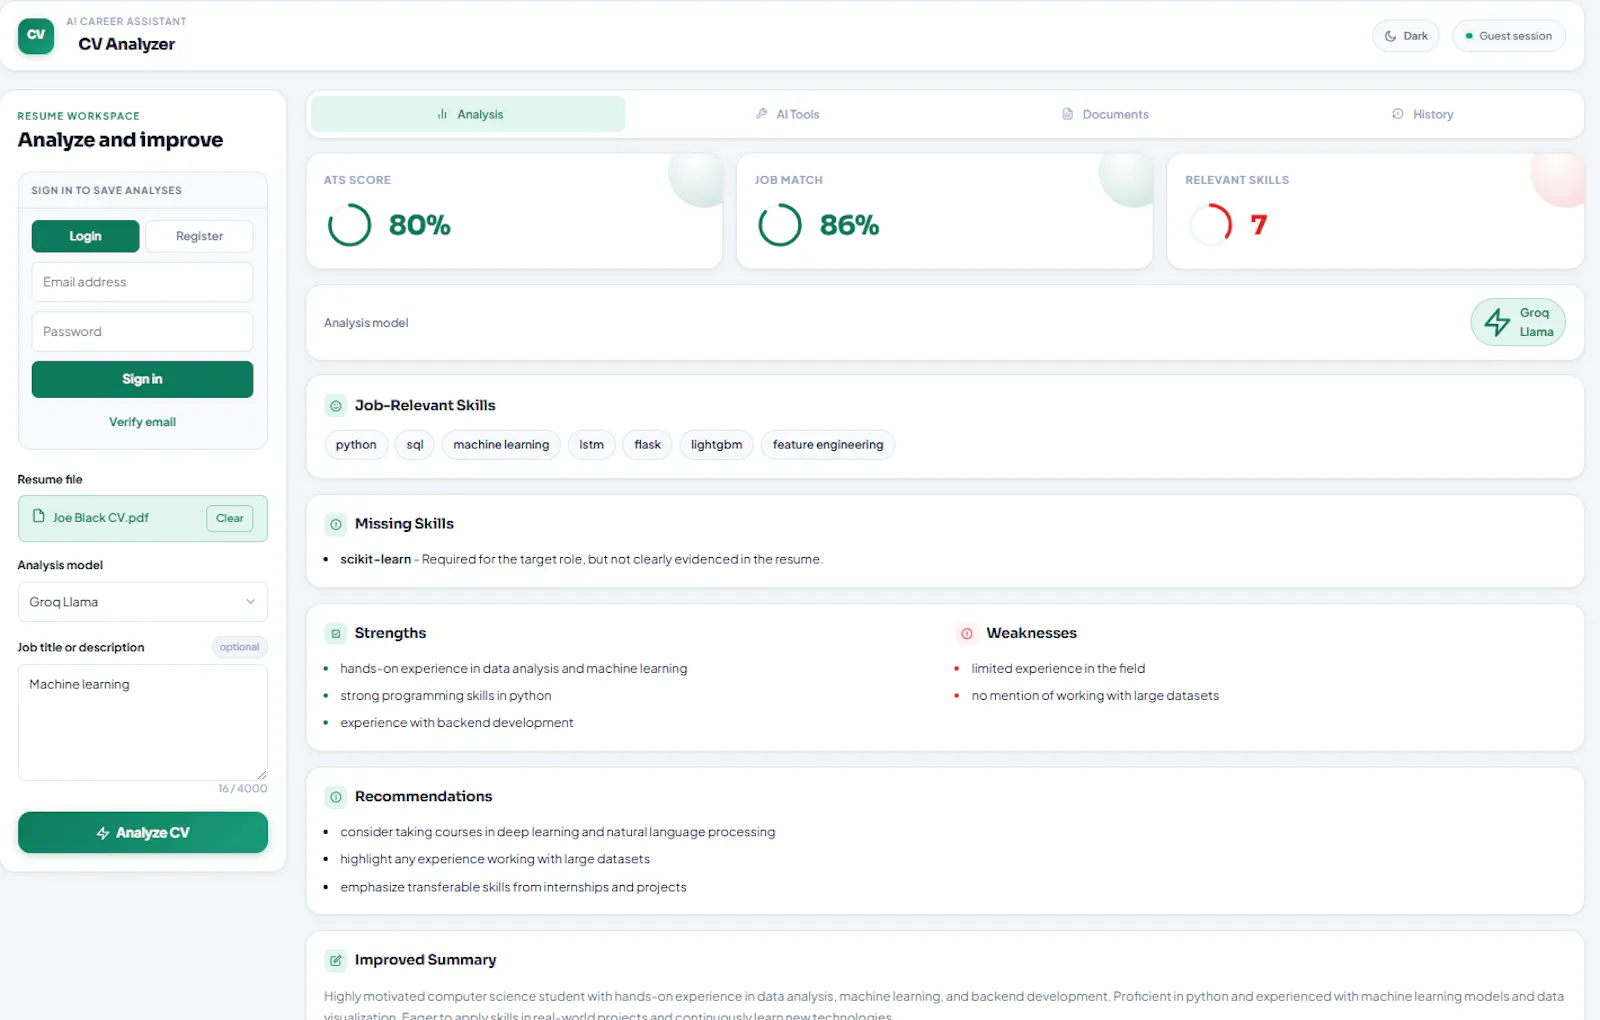Image resolution: width=1600 pixels, height=1020 pixels.
Task: Click the bolt icon in Analyze CV button
Action: pyautogui.click(x=103, y=833)
